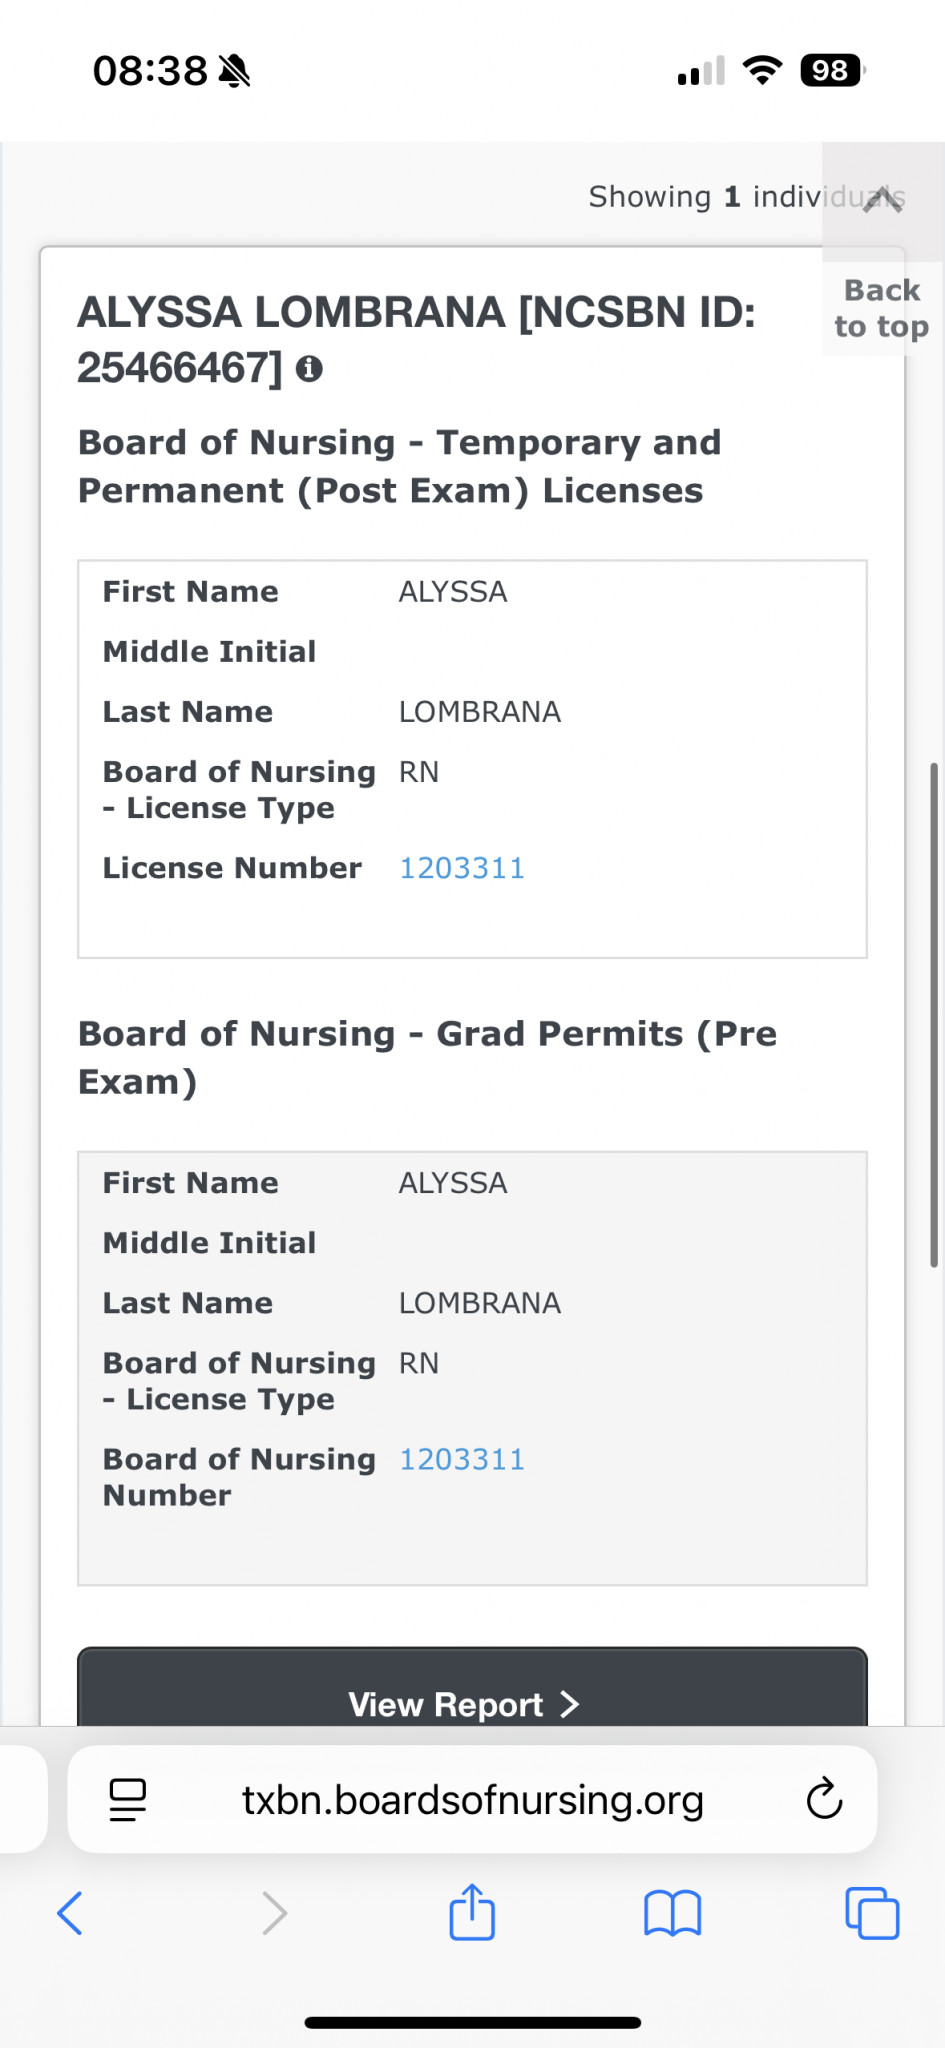
Task: Tap the Back to top label
Action: (882, 308)
